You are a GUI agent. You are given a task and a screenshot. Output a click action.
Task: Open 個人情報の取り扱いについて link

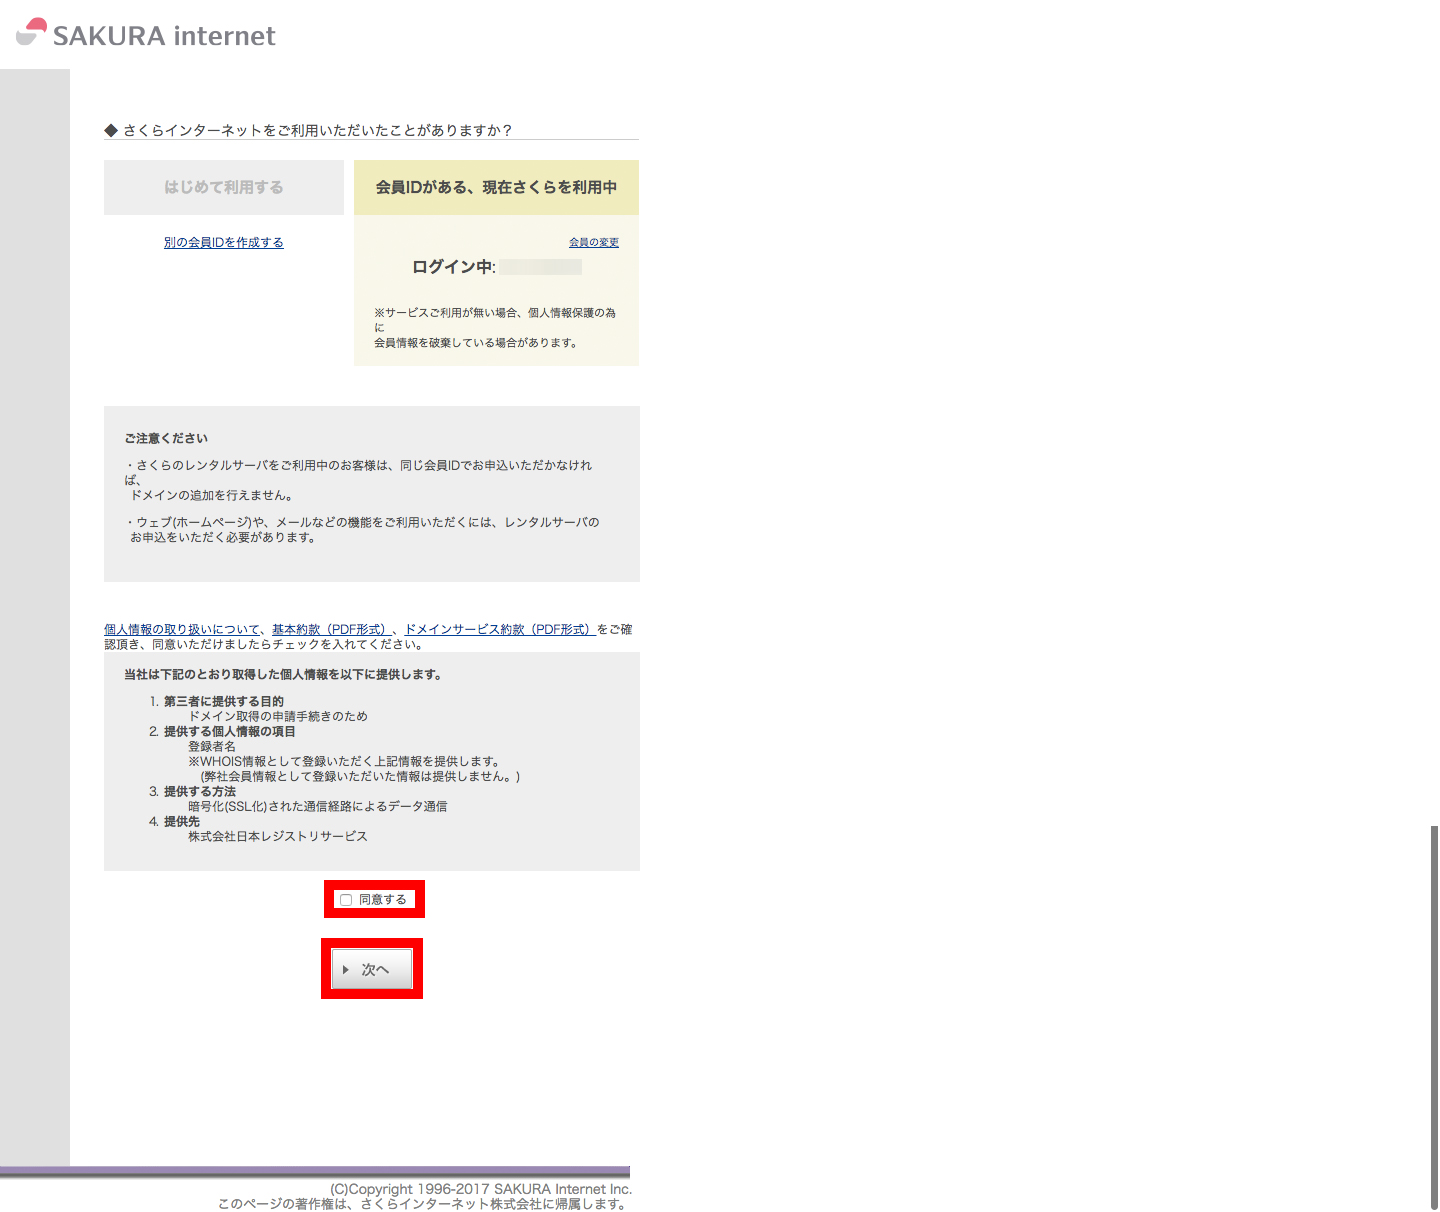pyautogui.click(x=182, y=629)
